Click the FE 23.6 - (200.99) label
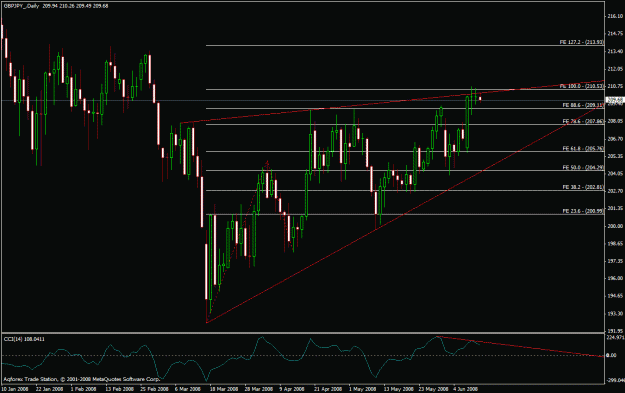The height and width of the screenshot is (393, 625). (583, 211)
